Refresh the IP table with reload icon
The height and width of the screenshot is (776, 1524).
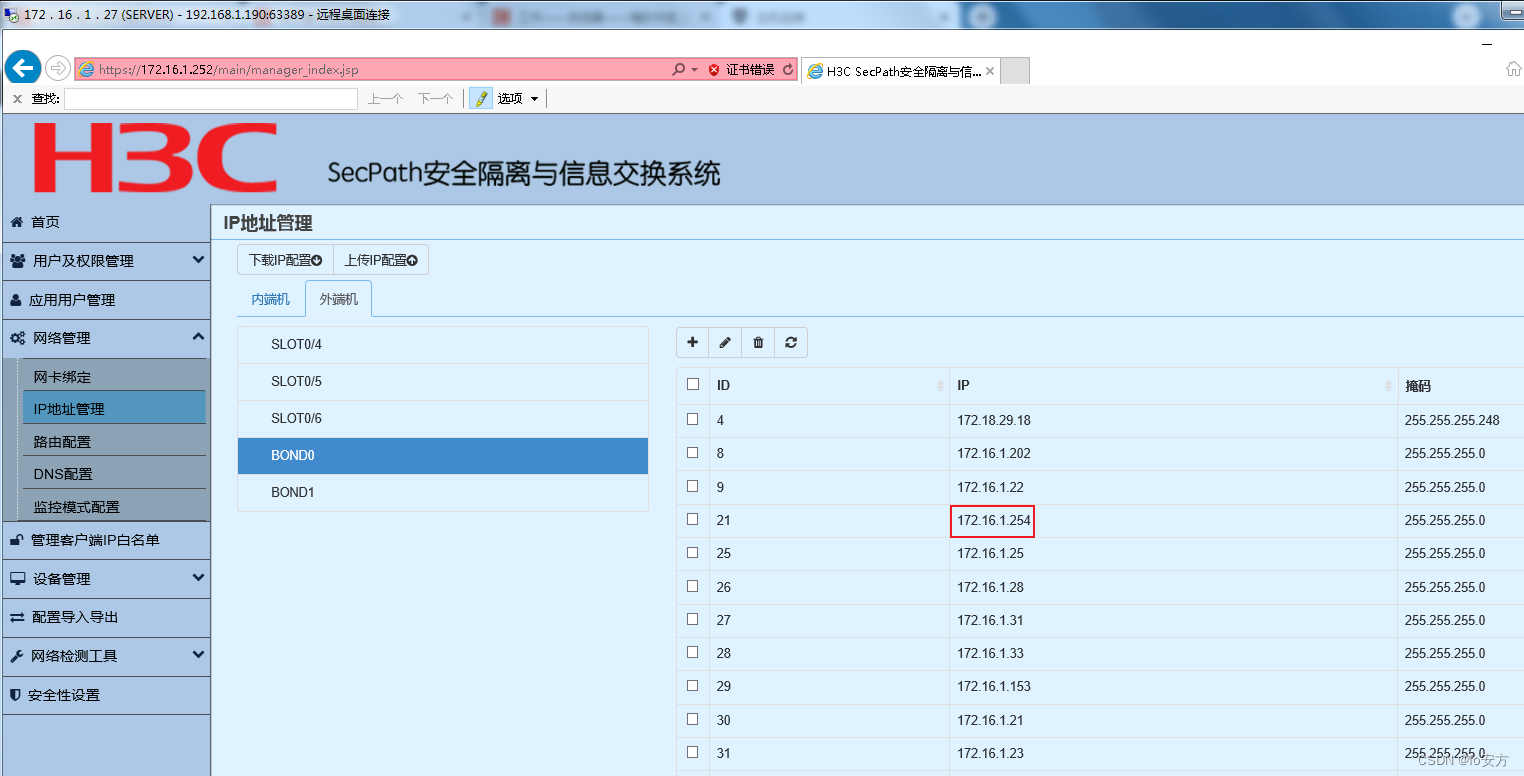click(791, 342)
